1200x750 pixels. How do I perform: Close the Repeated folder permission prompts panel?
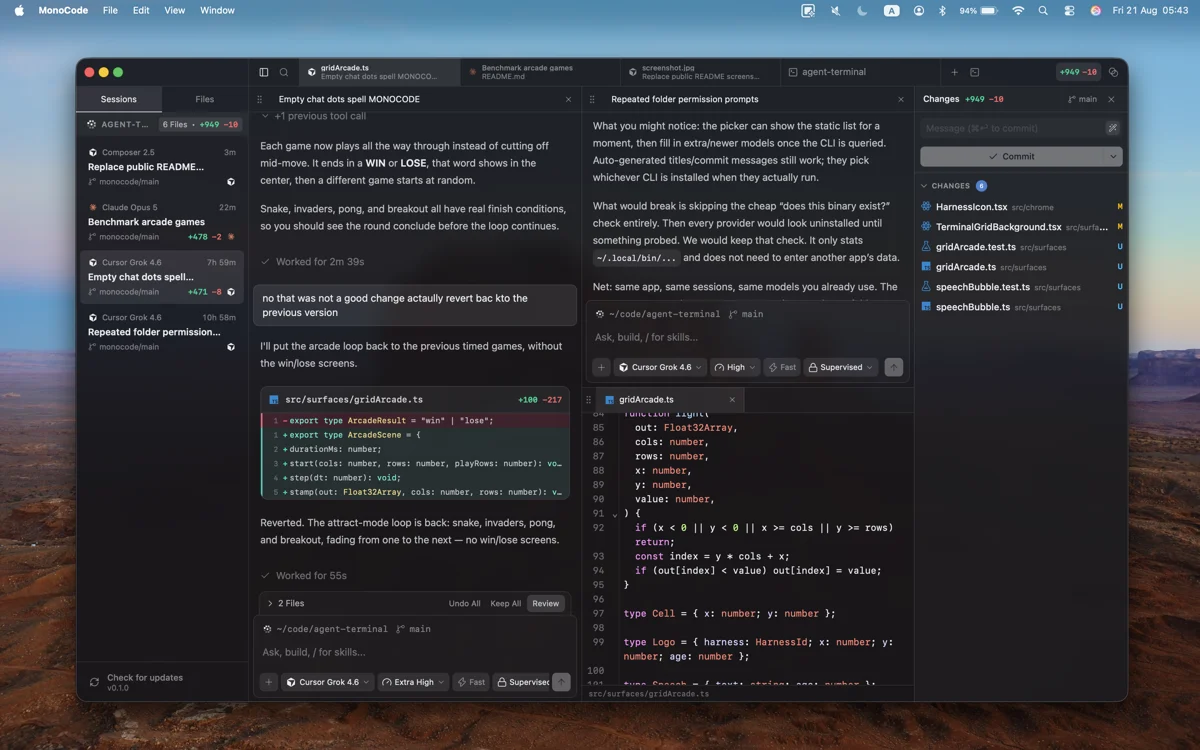tap(901, 100)
